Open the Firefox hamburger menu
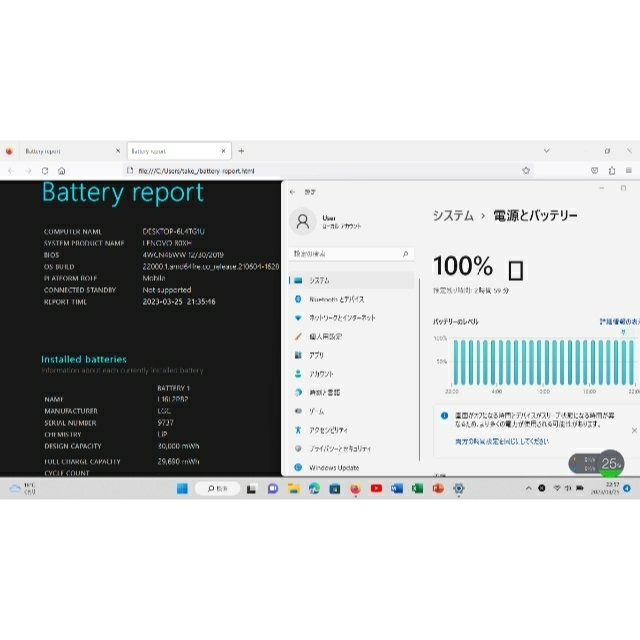 (x=629, y=171)
